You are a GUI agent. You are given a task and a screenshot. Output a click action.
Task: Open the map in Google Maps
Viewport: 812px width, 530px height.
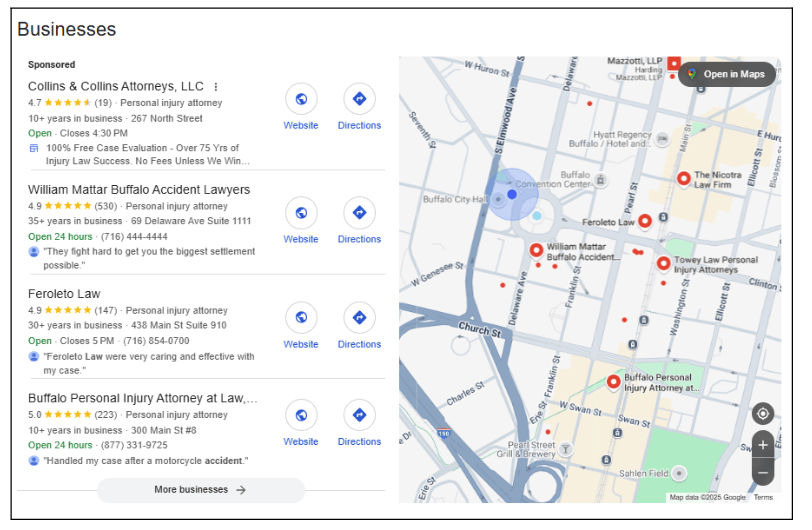pyautogui.click(x=727, y=74)
